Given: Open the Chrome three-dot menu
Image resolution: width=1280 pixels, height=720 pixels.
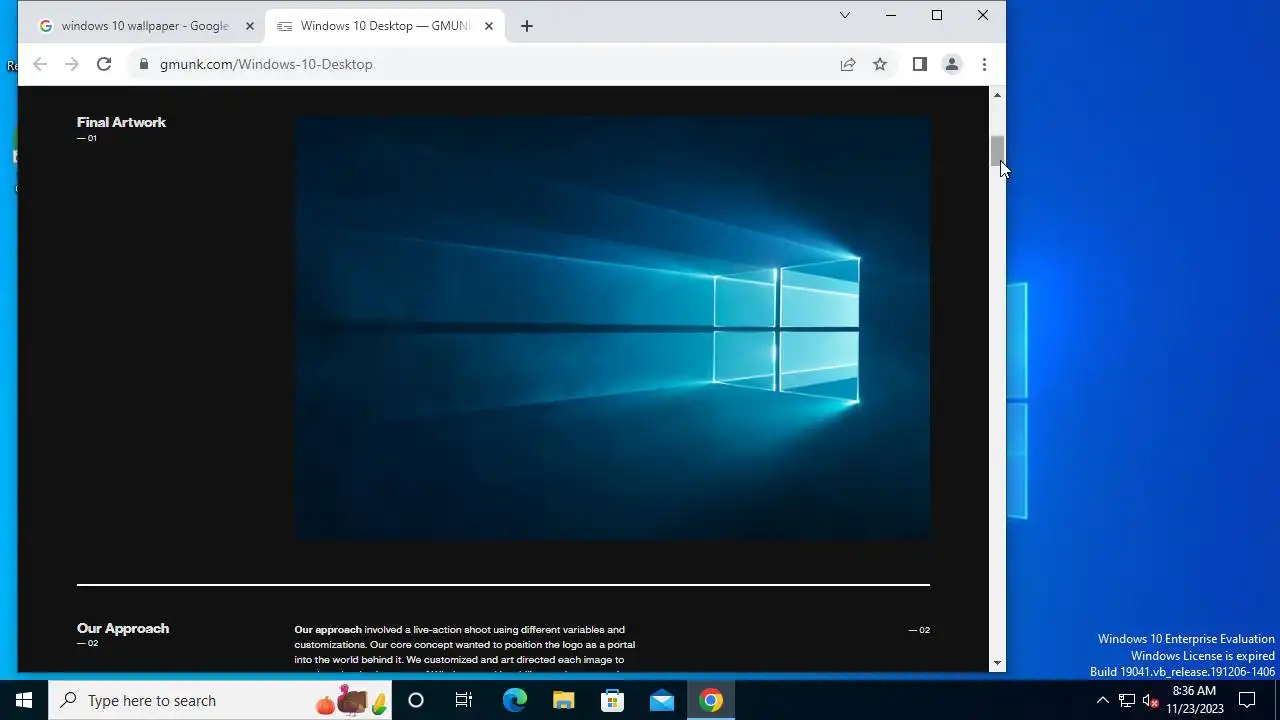Looking at the screenshot, I should [x=984, y=64].
